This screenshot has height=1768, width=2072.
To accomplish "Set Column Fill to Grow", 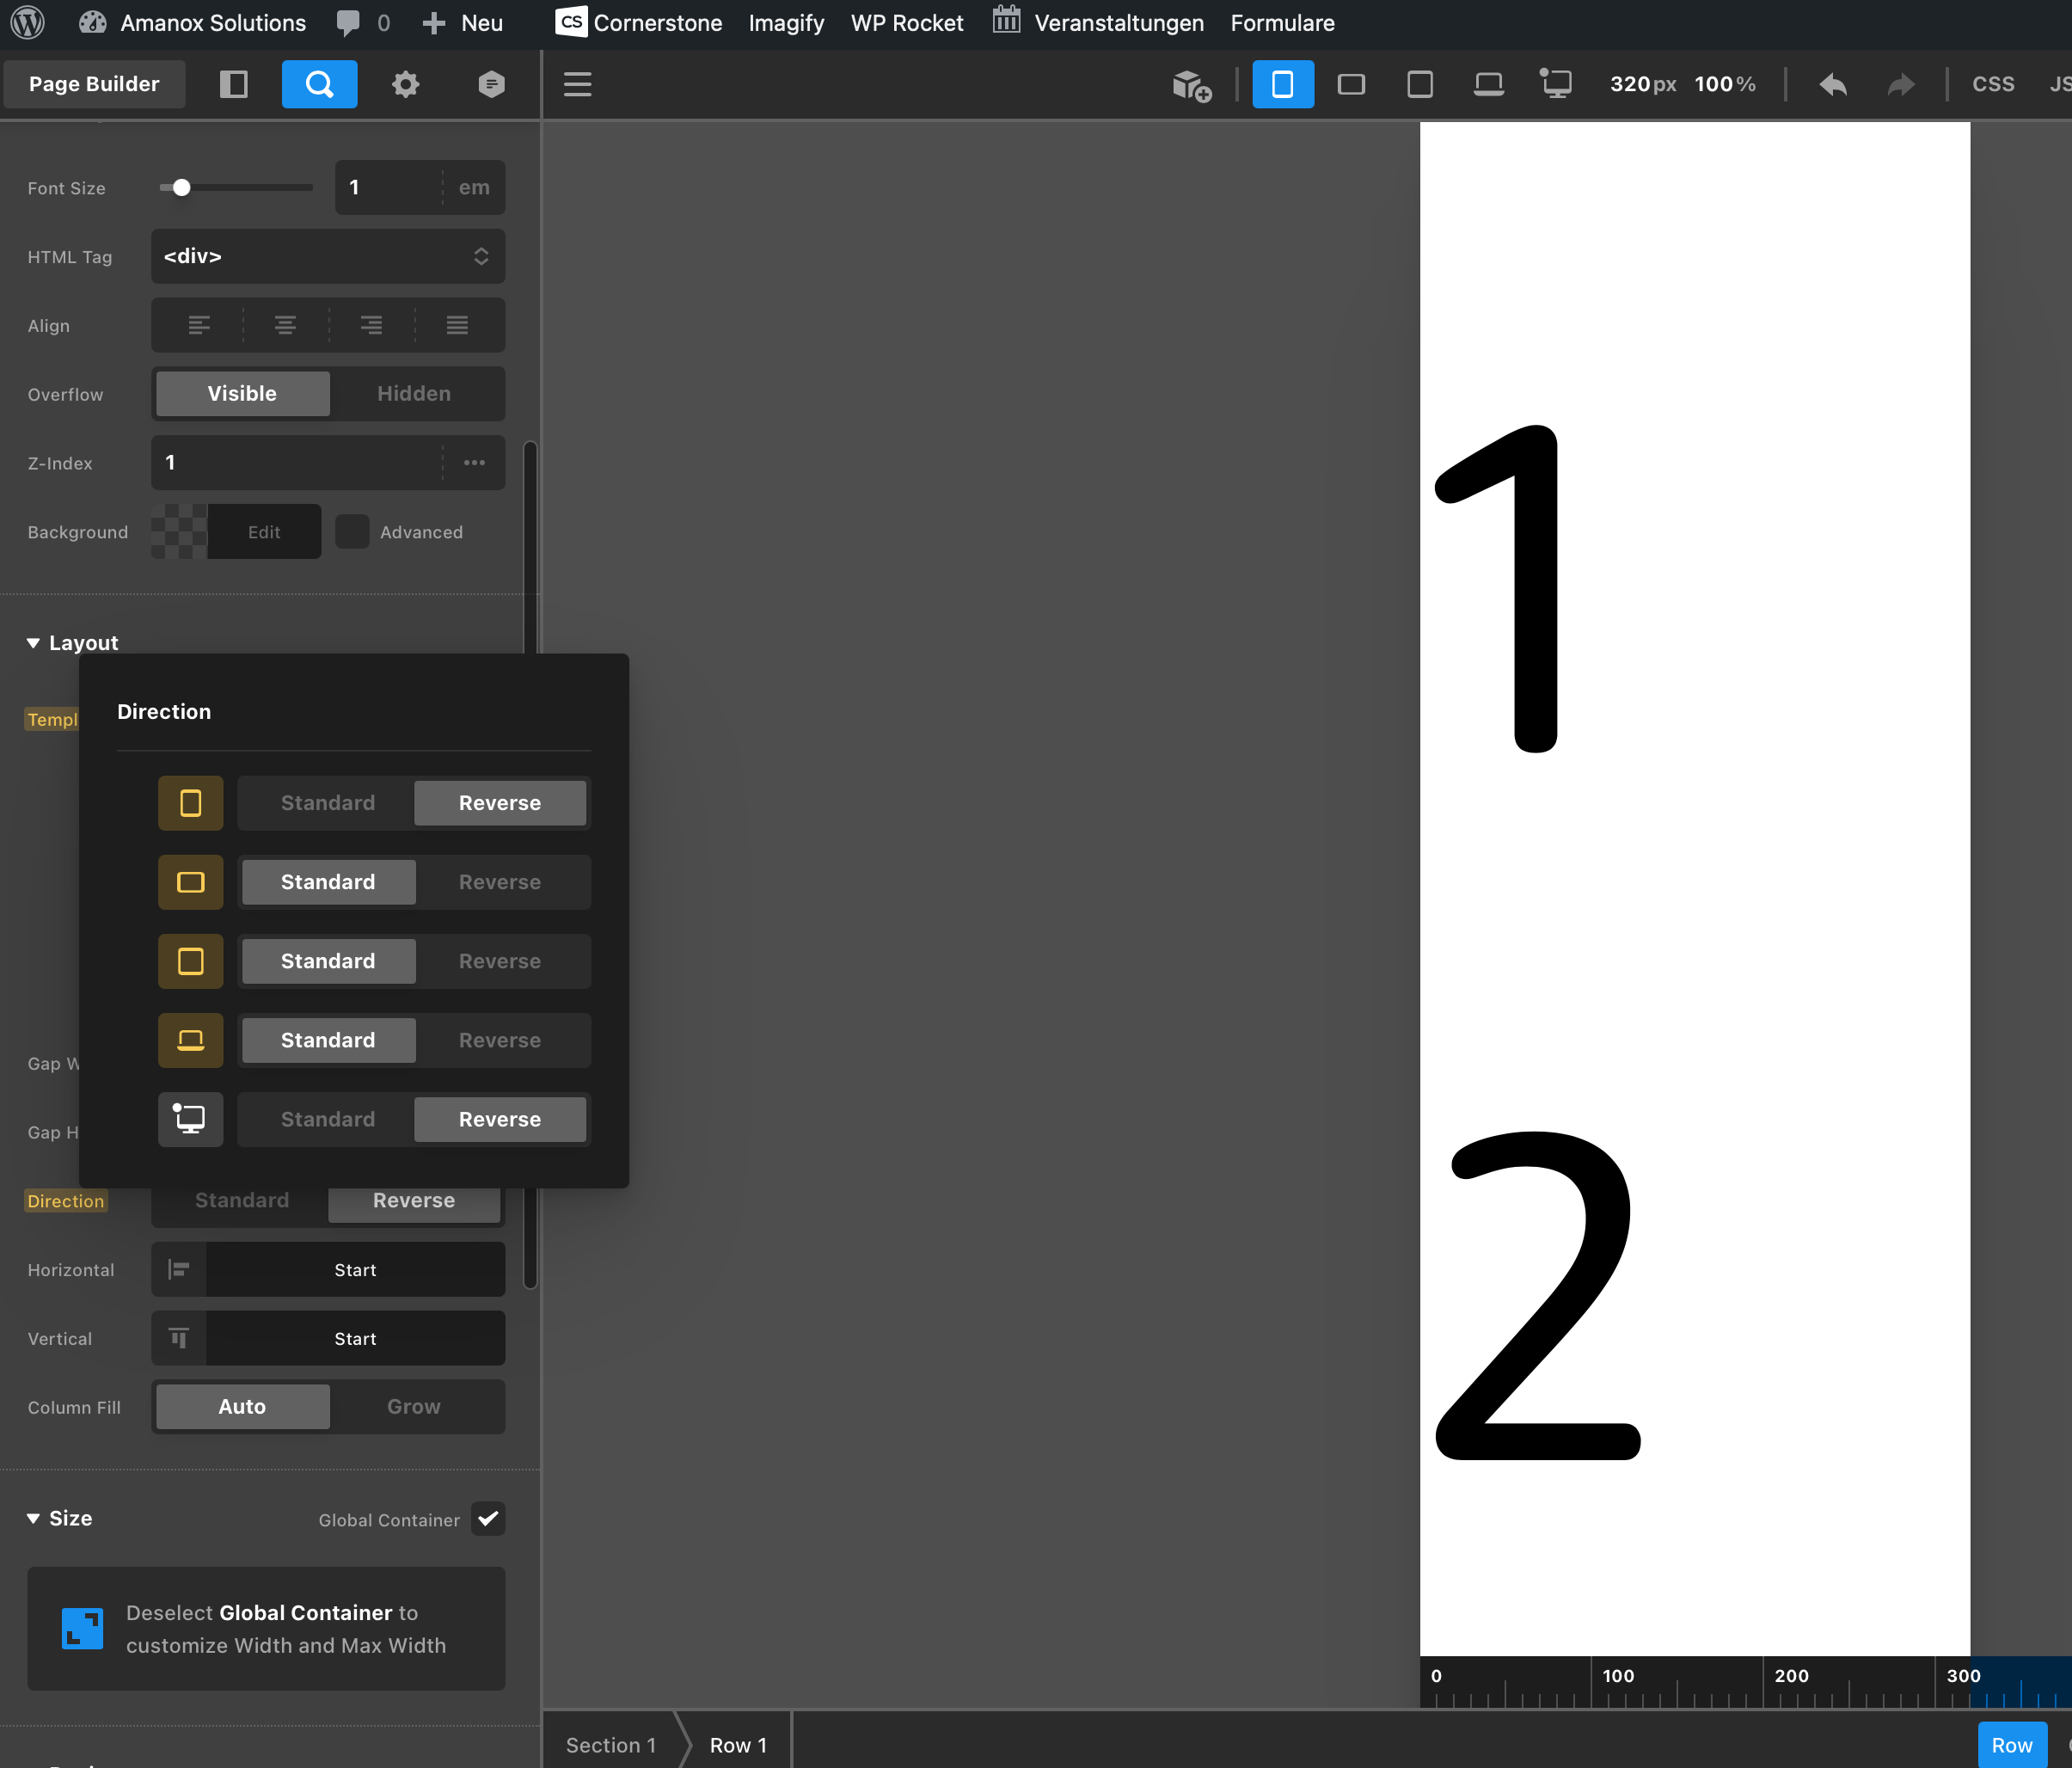I will pyautogui.click(x=414, y=1406).
